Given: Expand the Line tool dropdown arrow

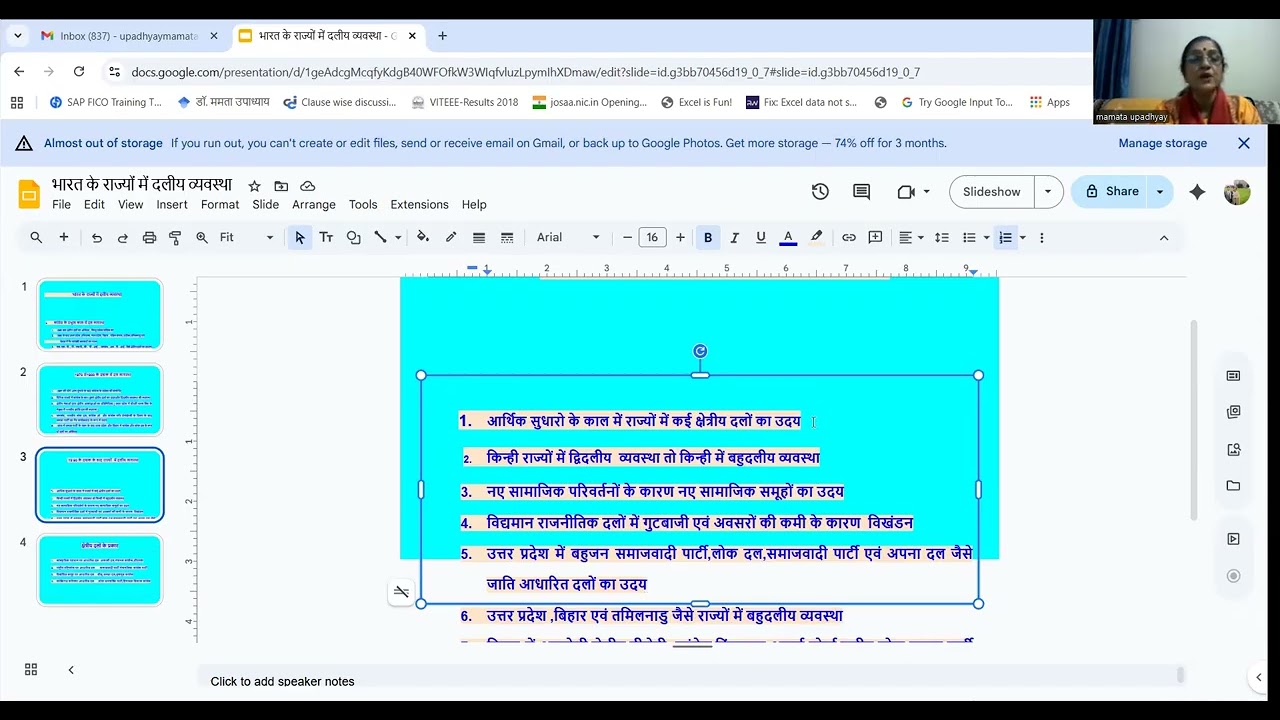Looking at the screenshot, I should pyautogui.click(x=398, y=237).
